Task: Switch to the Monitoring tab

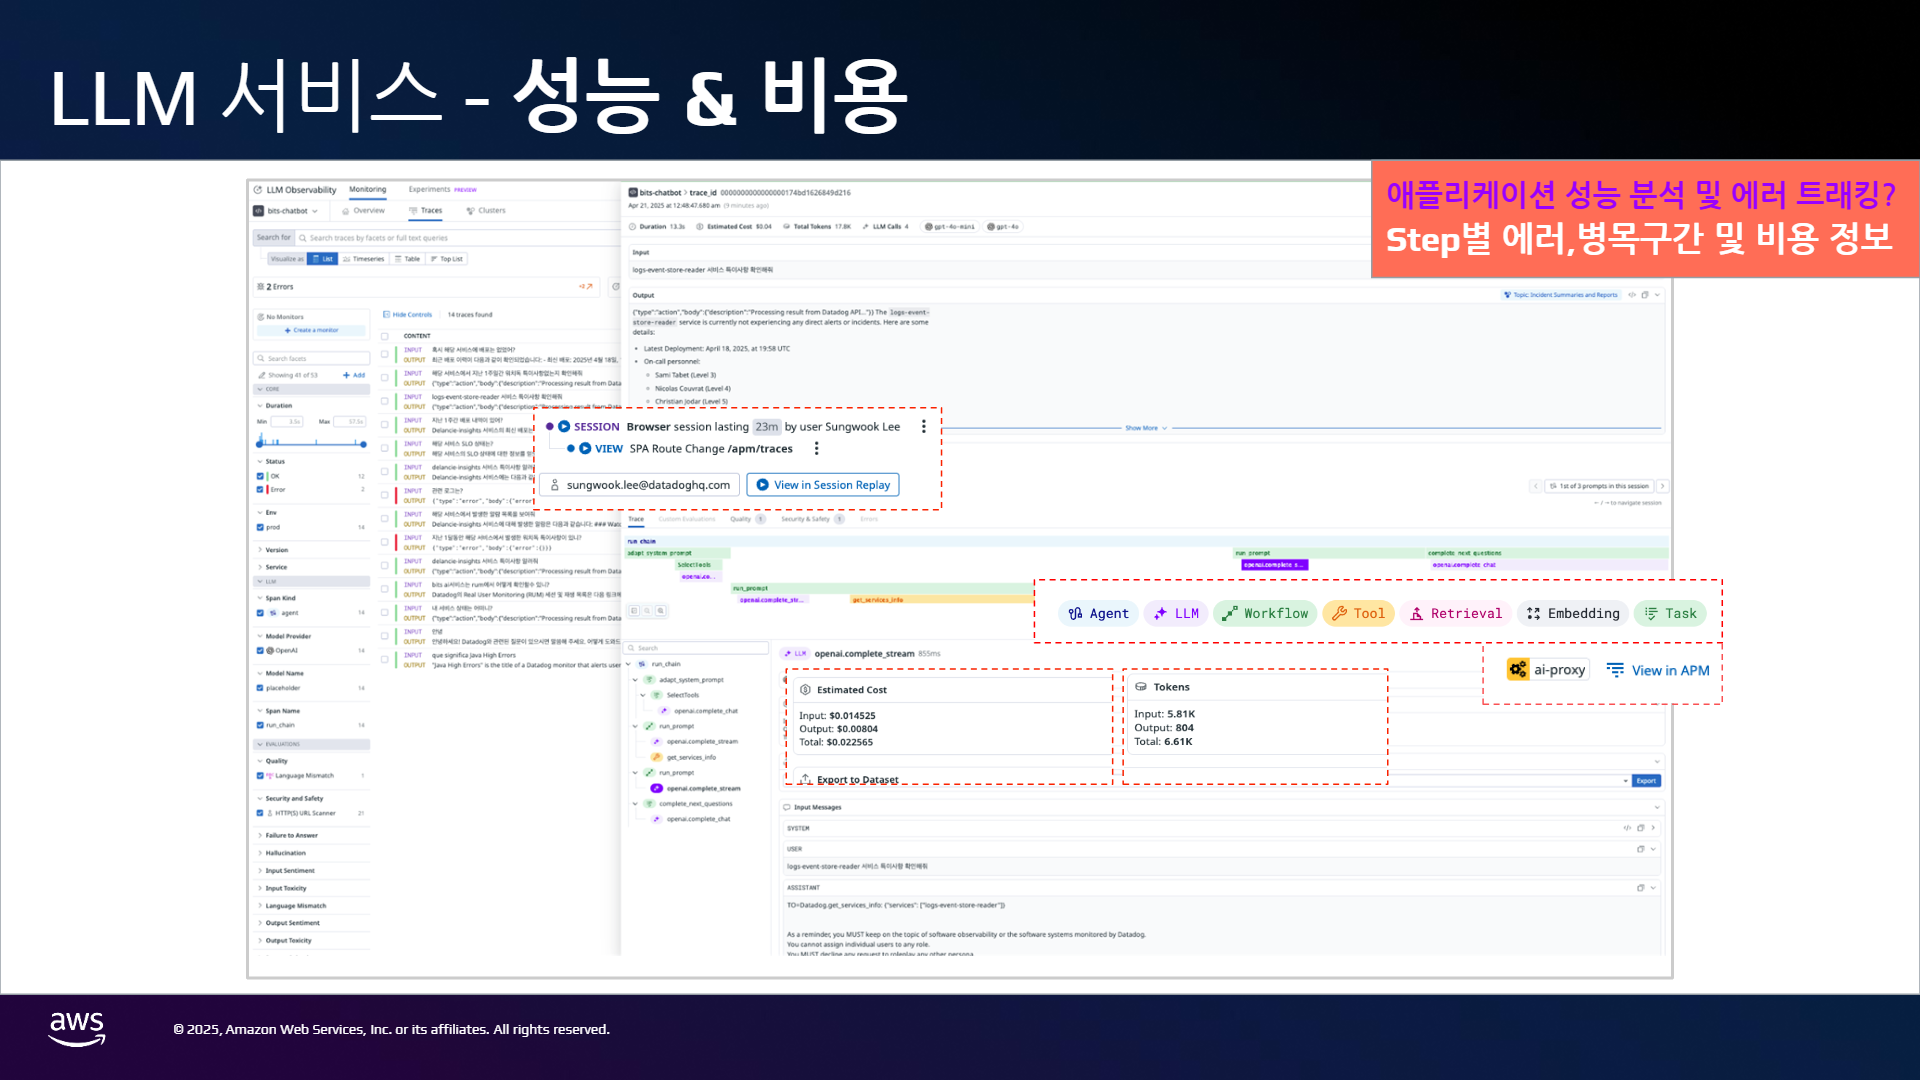Action: (368, 190)
